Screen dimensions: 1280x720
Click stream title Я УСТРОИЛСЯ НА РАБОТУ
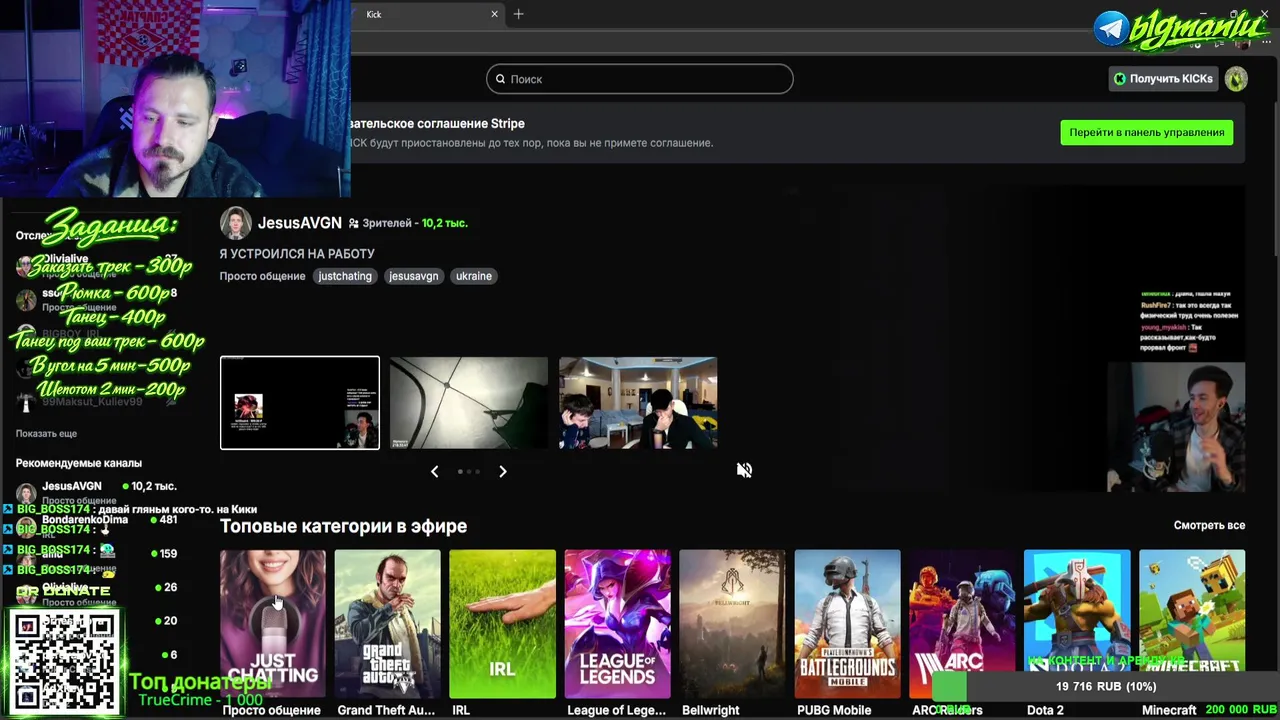pos(297,254)
